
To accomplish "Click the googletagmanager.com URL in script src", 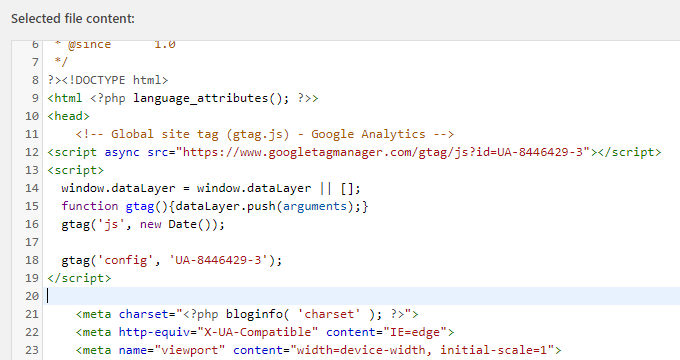I will 383,152.
